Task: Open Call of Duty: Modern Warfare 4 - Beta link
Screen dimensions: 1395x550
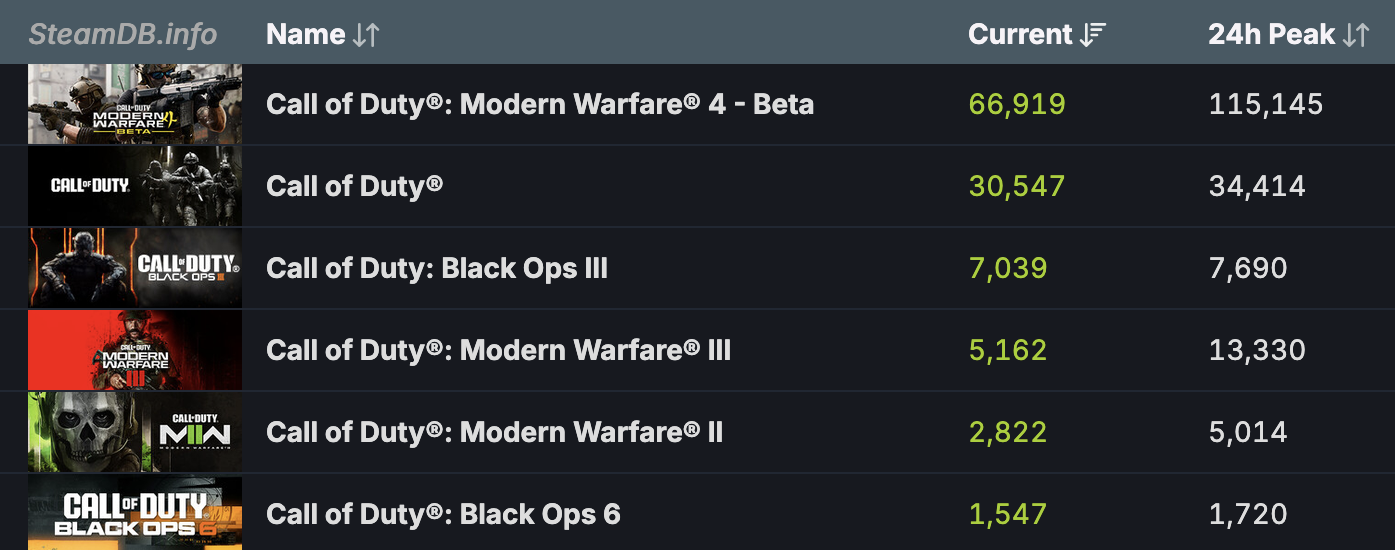Action: 540,104
